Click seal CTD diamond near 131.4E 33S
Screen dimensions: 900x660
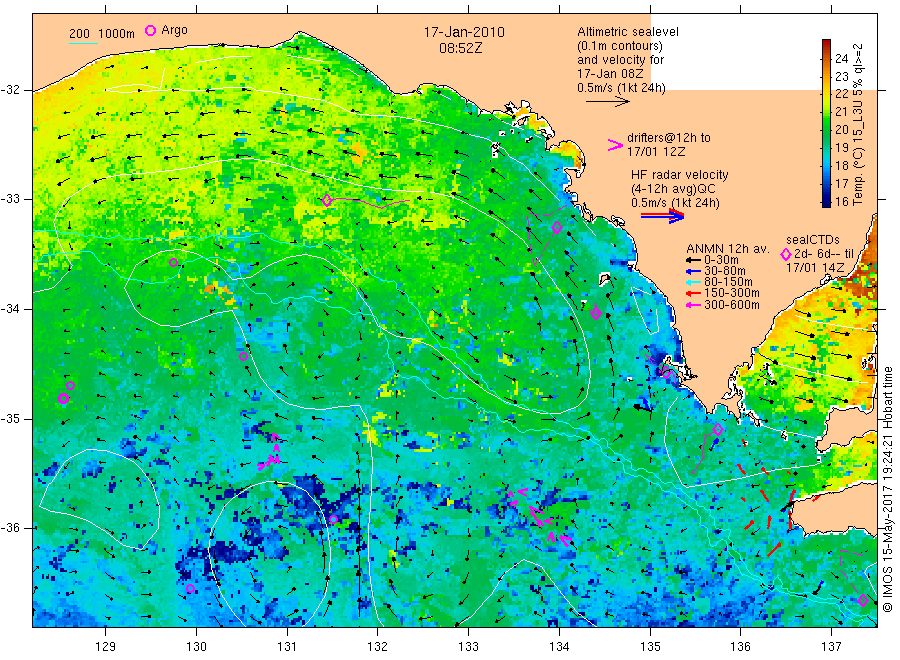tap(327, 200)
